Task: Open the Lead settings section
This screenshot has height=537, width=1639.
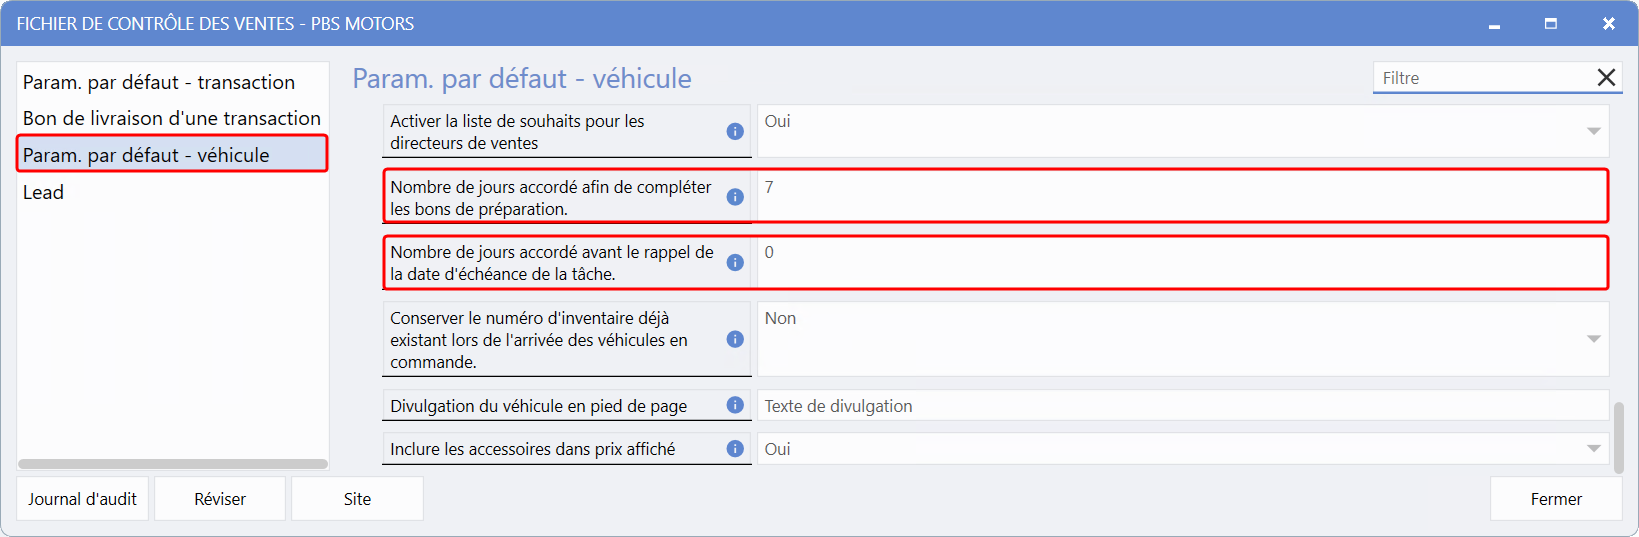Action: pos(44,192)
